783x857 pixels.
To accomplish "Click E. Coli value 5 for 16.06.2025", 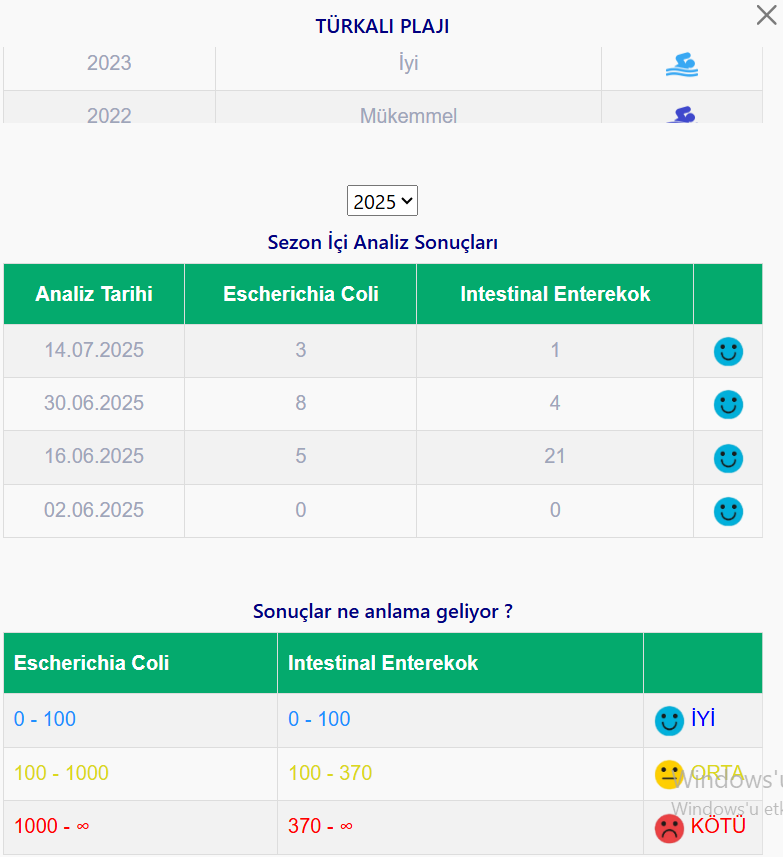I will click(x=301, y=456).
